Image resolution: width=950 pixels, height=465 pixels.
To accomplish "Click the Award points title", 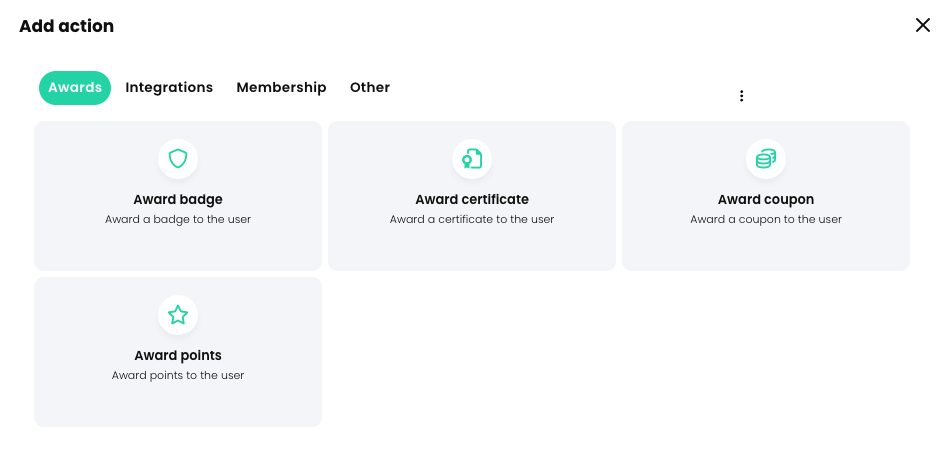I will point(178,355).
